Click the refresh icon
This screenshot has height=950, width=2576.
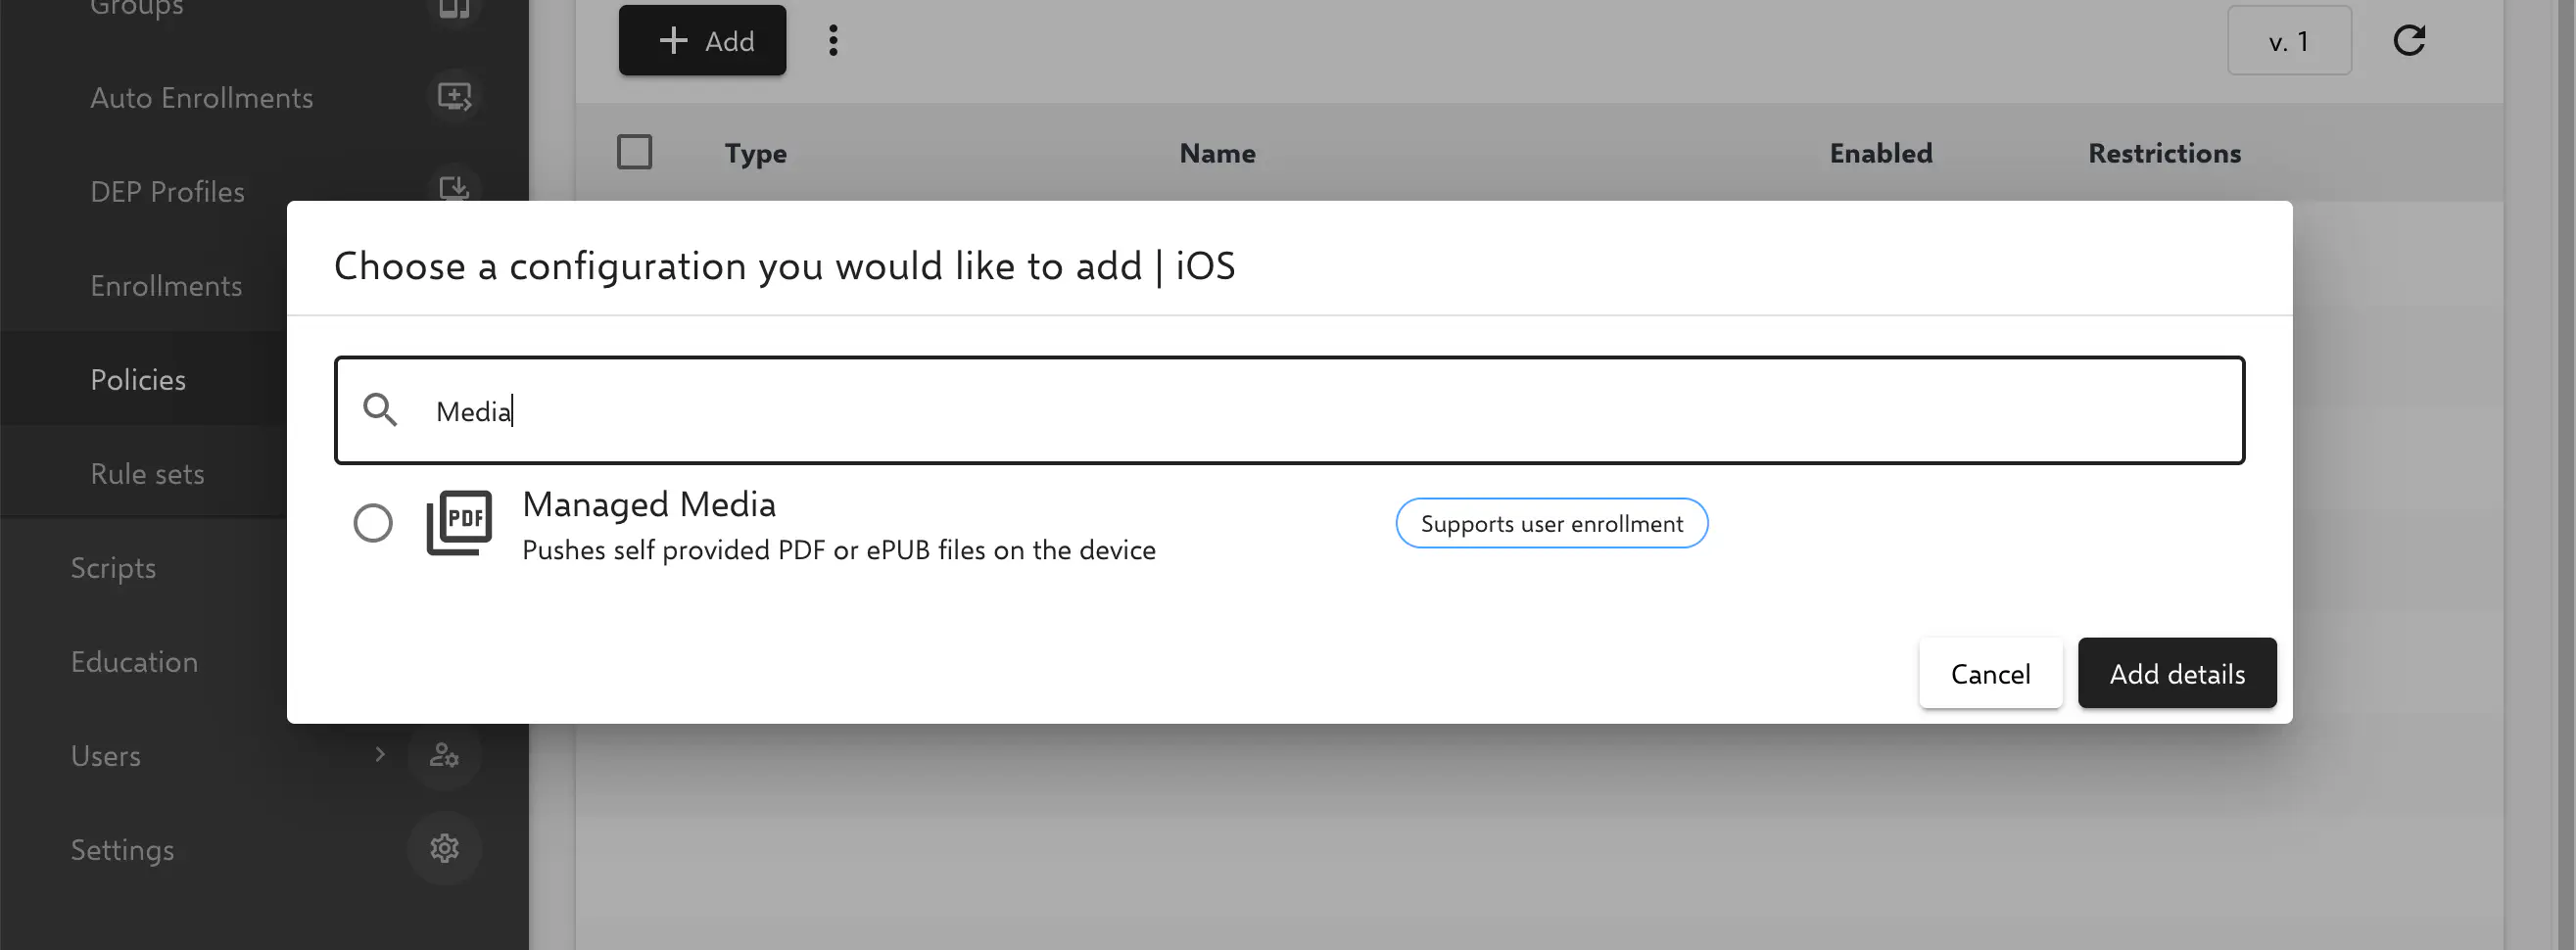pos(2409,41)
